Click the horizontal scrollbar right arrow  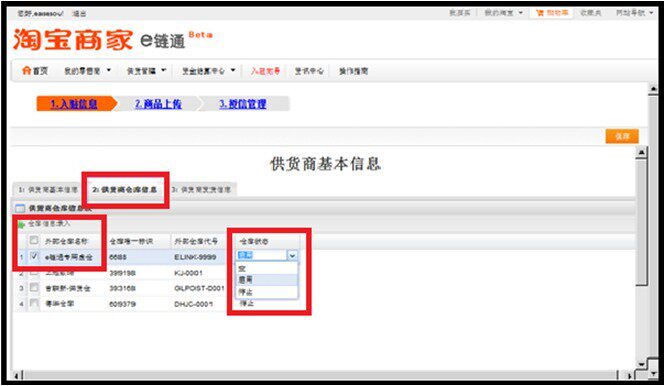click(x=630, y=375)
